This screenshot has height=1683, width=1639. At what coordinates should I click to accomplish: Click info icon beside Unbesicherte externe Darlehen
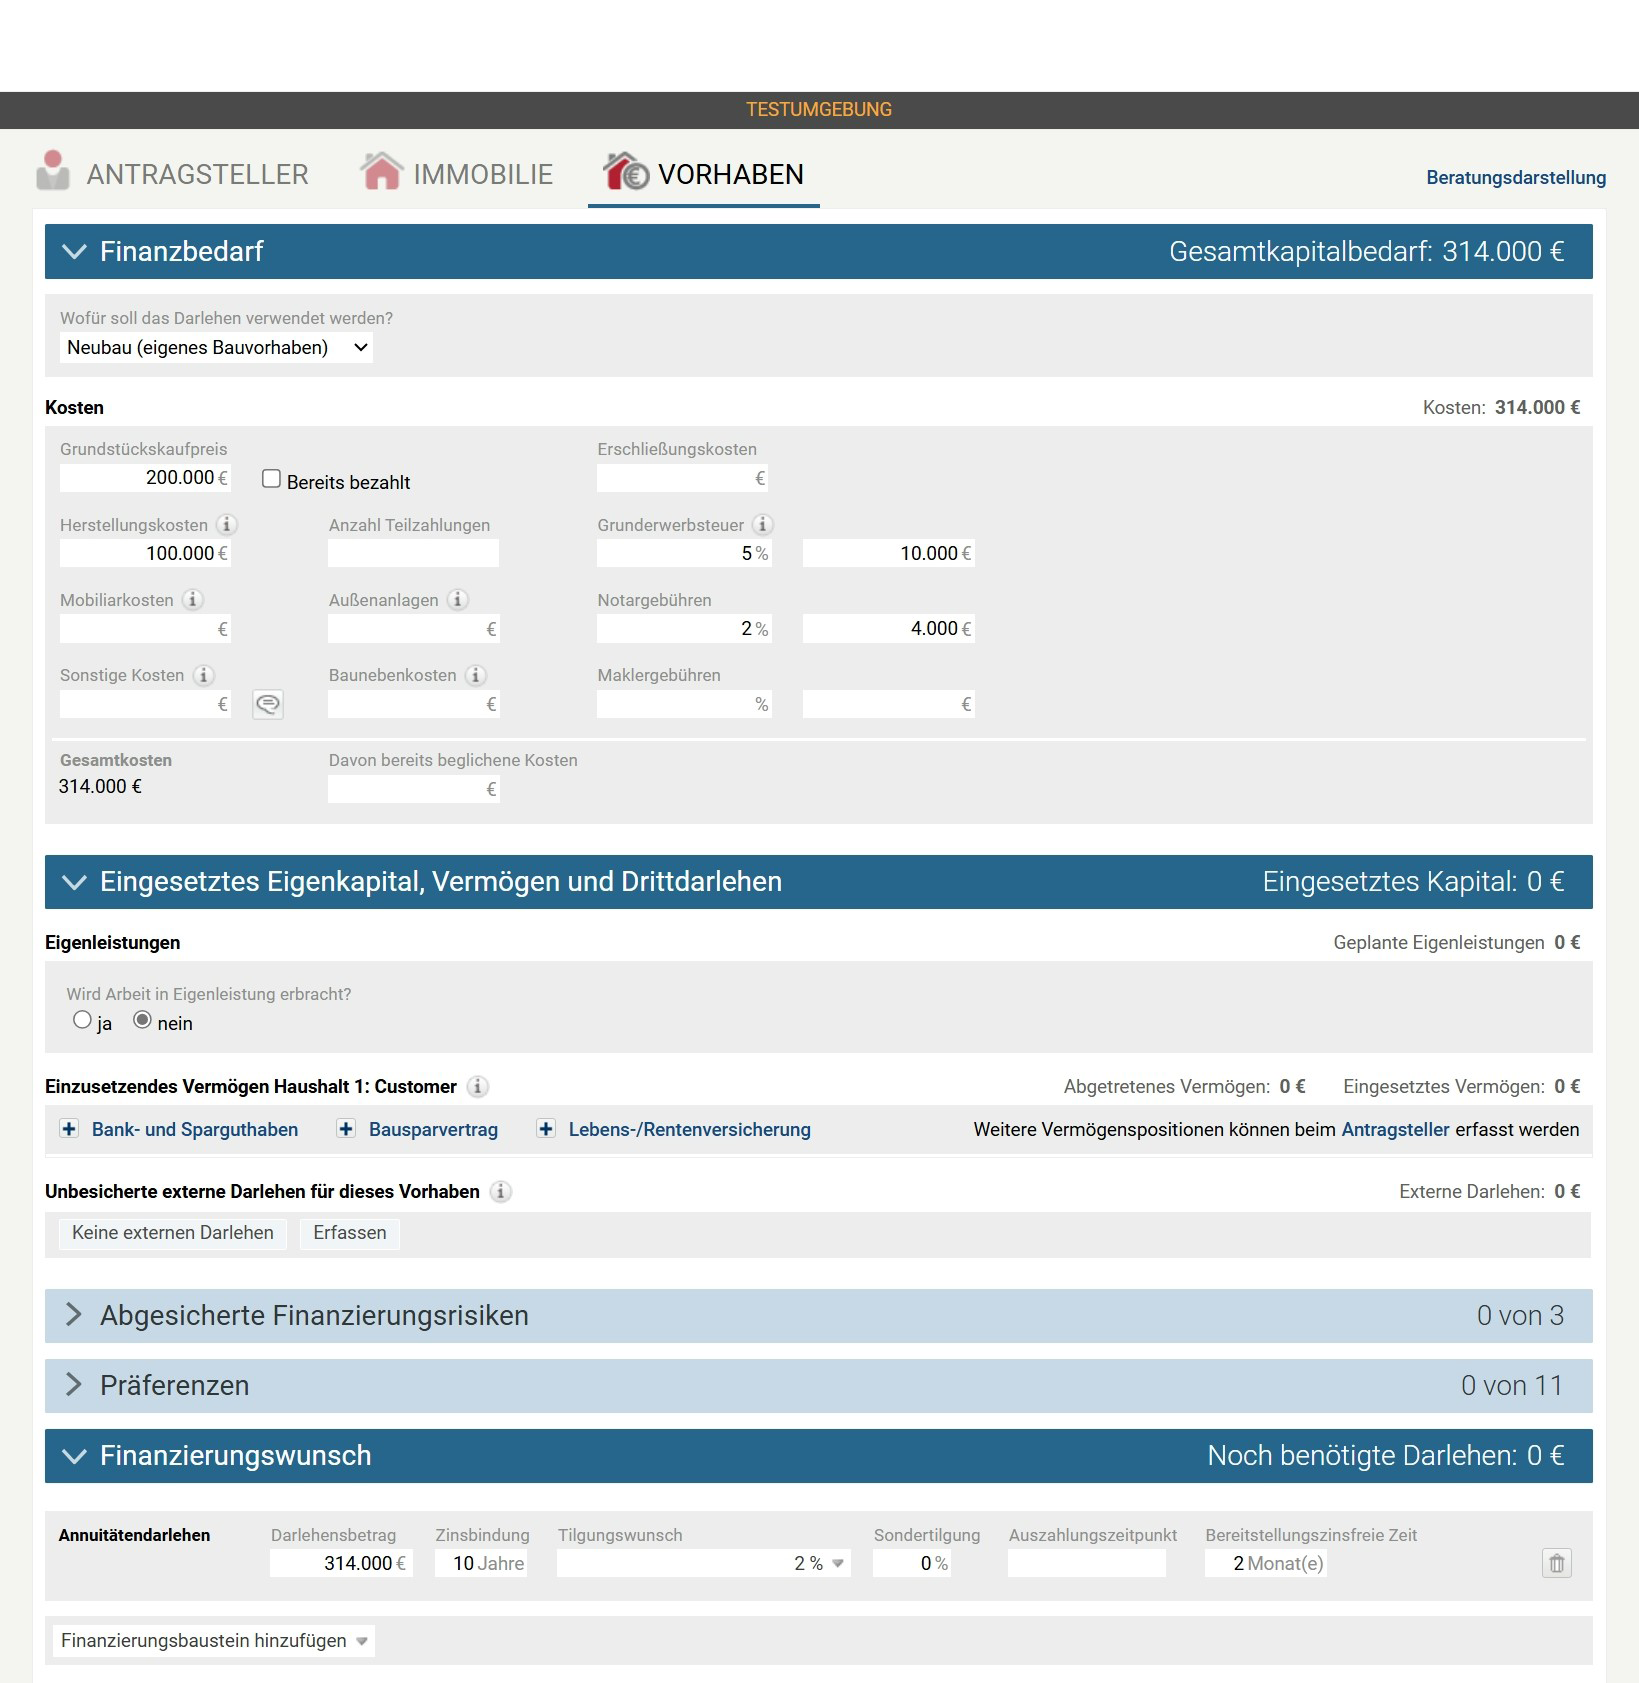tap(501, 1192)
